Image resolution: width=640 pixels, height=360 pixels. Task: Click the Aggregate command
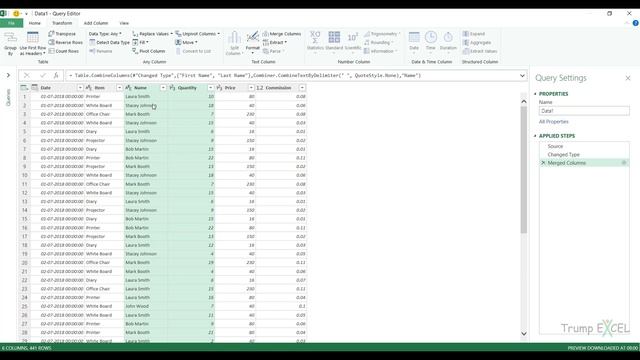477,42
